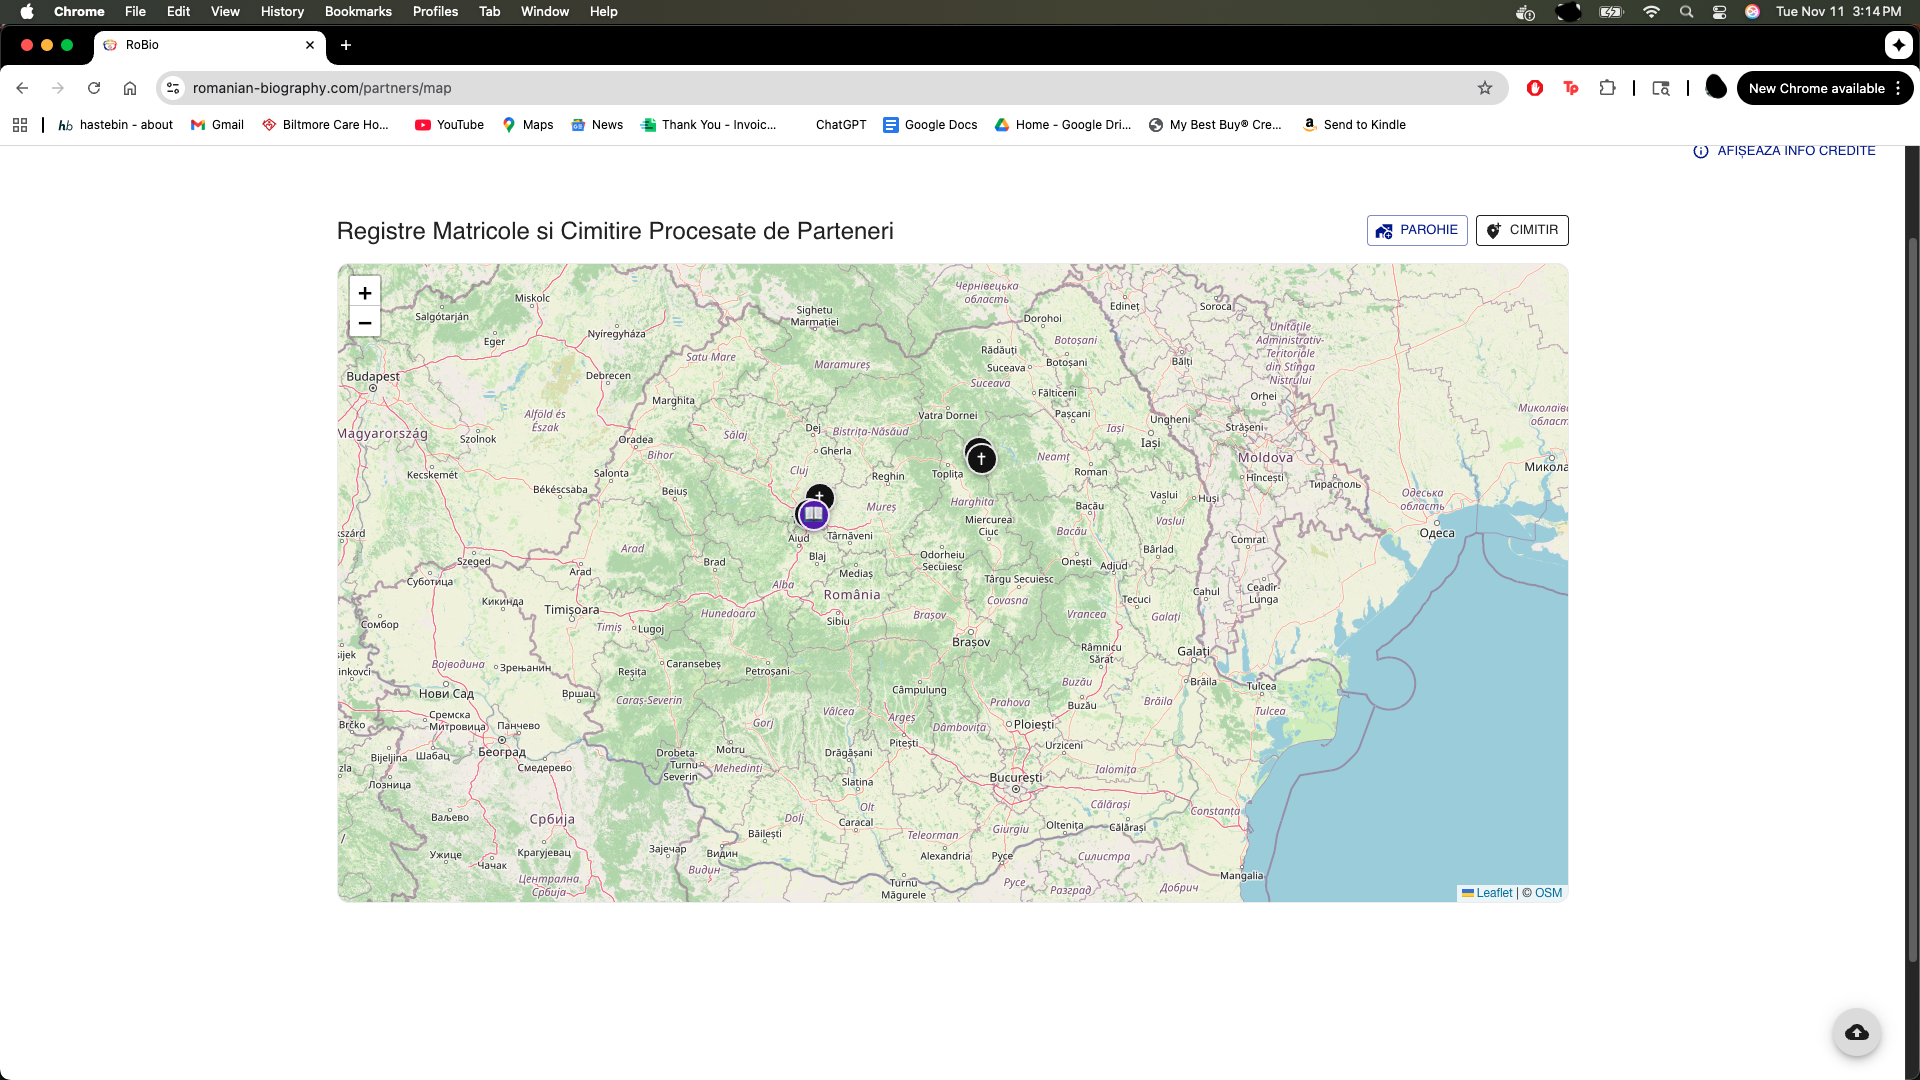1920x1080 pixels.
Task: Bookmark this page with the star icon
Action: (1485, 88)
